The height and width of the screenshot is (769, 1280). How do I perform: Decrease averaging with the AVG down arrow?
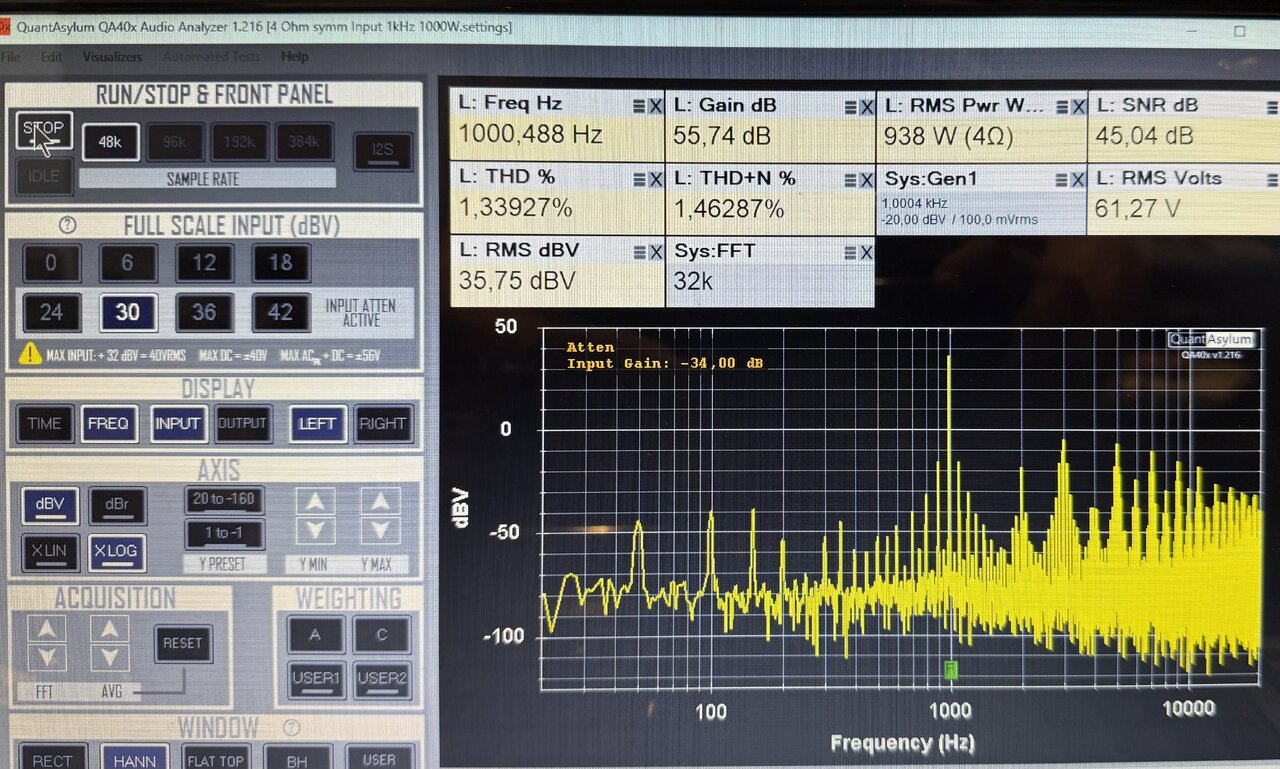109,658
